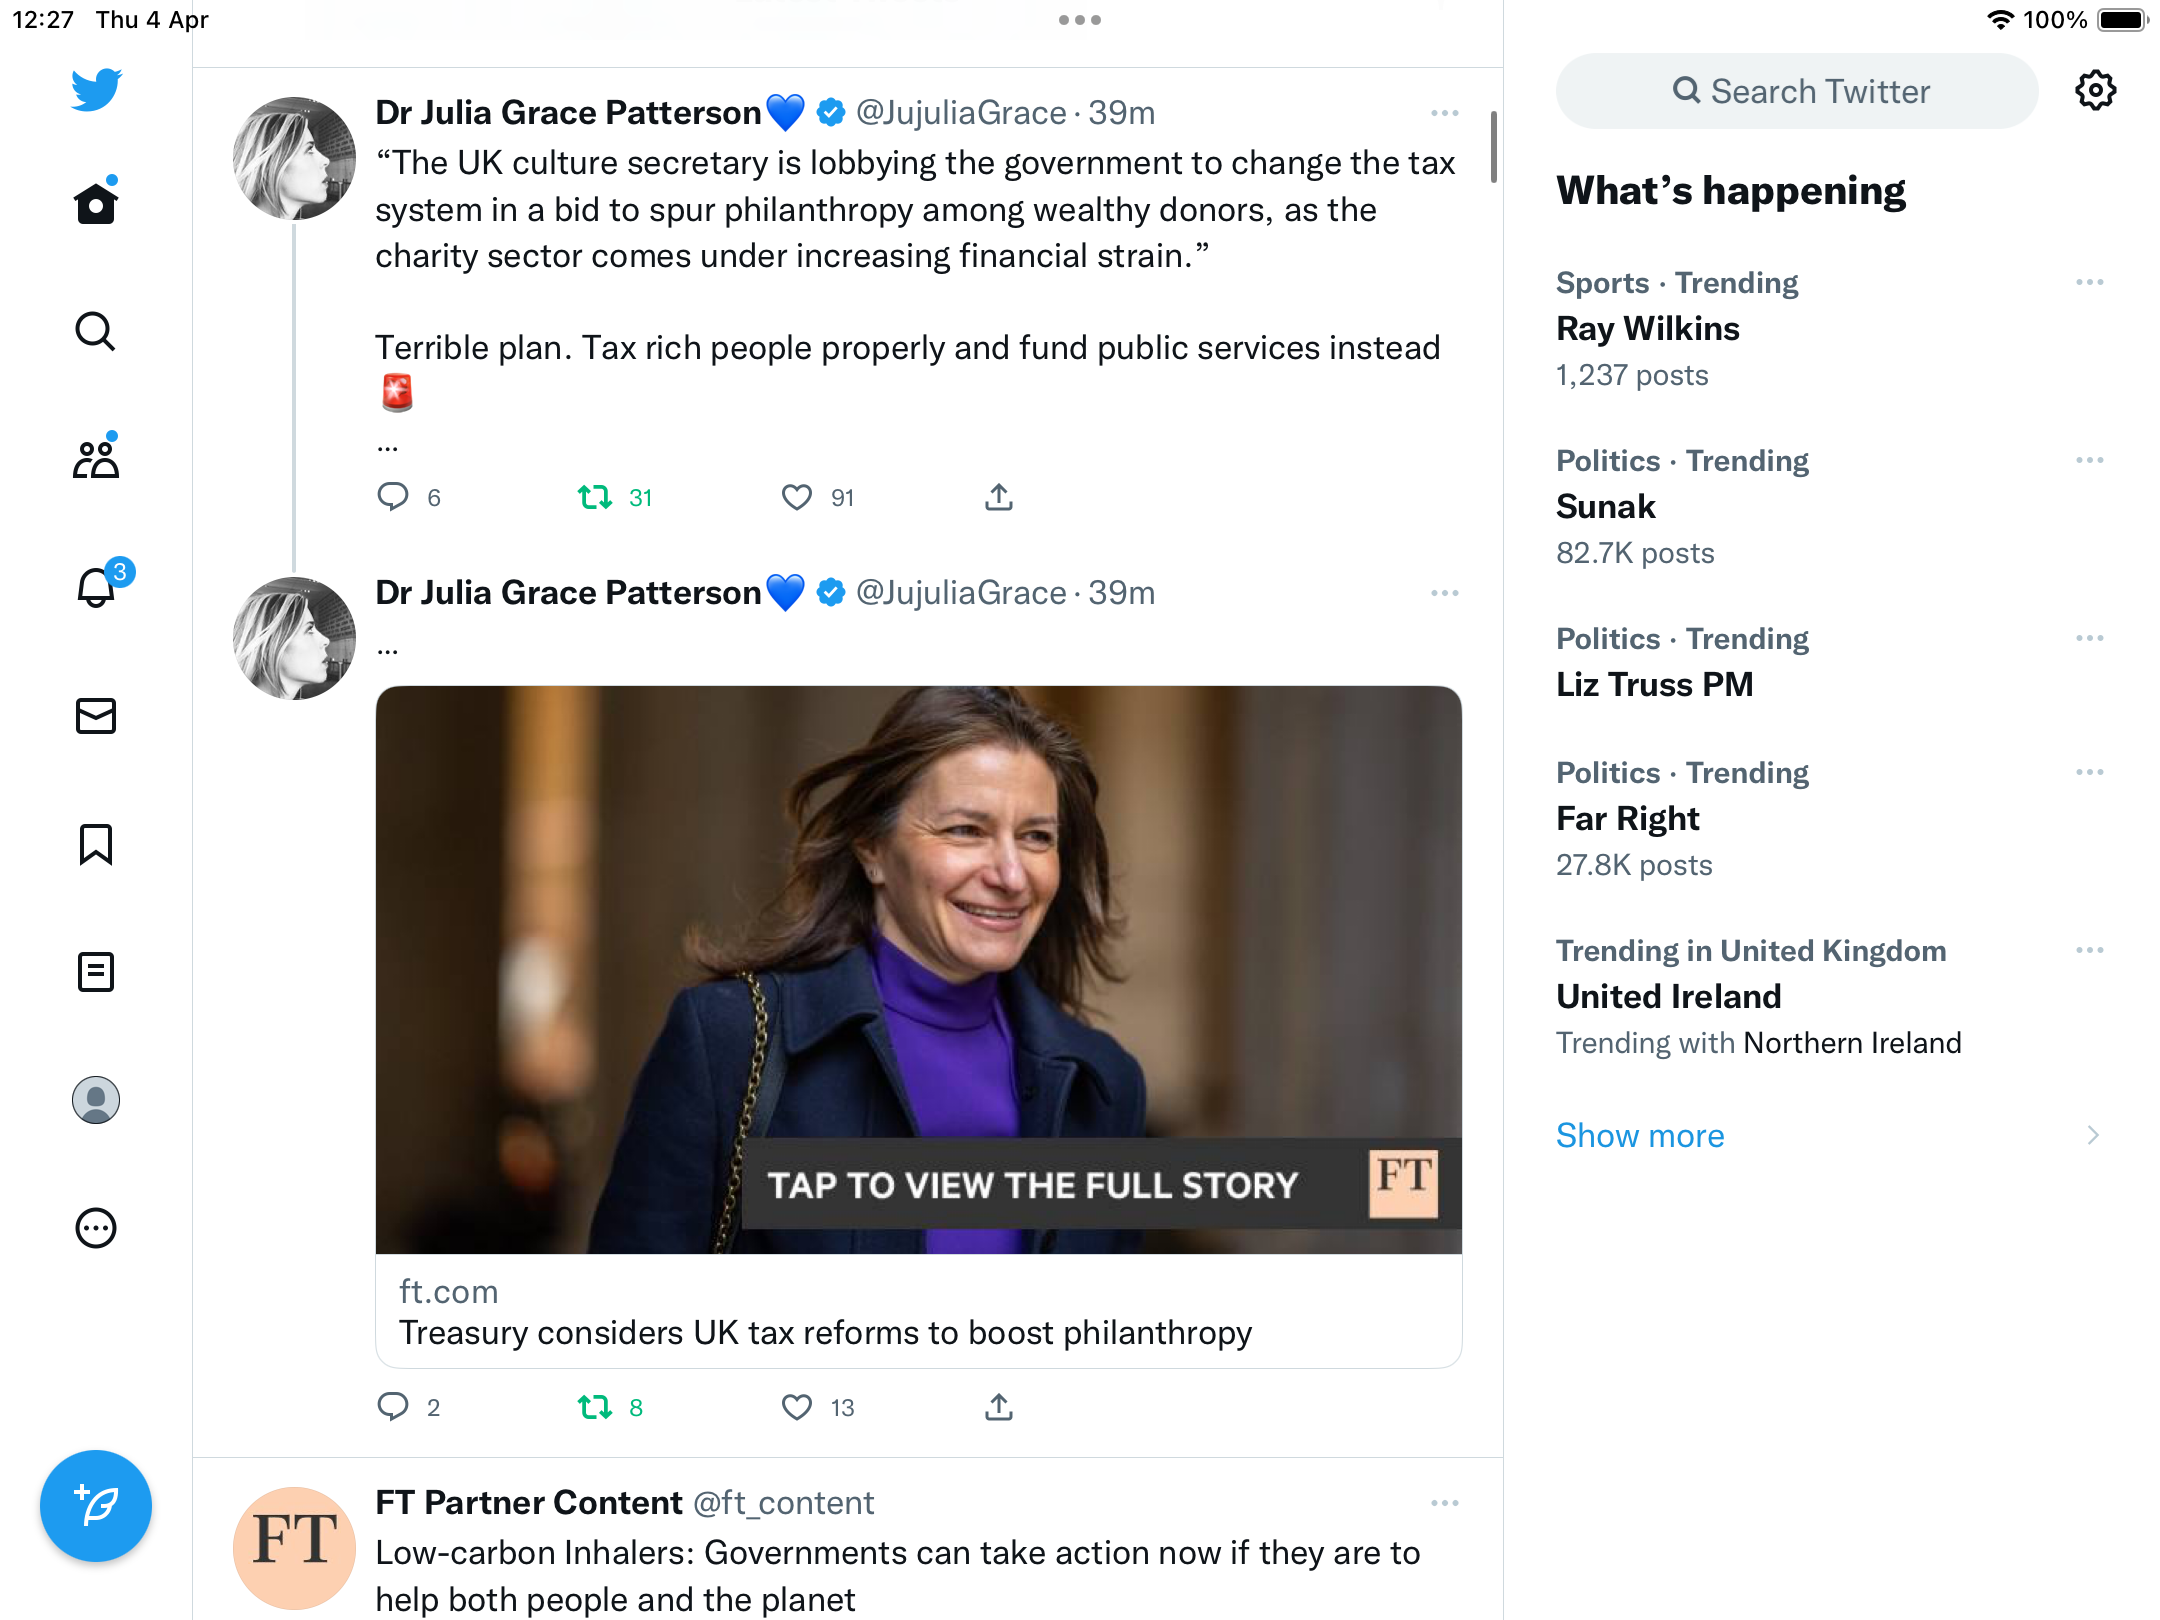
Task: Open the Lists icon in sidebar
Action: coord(96,972)
